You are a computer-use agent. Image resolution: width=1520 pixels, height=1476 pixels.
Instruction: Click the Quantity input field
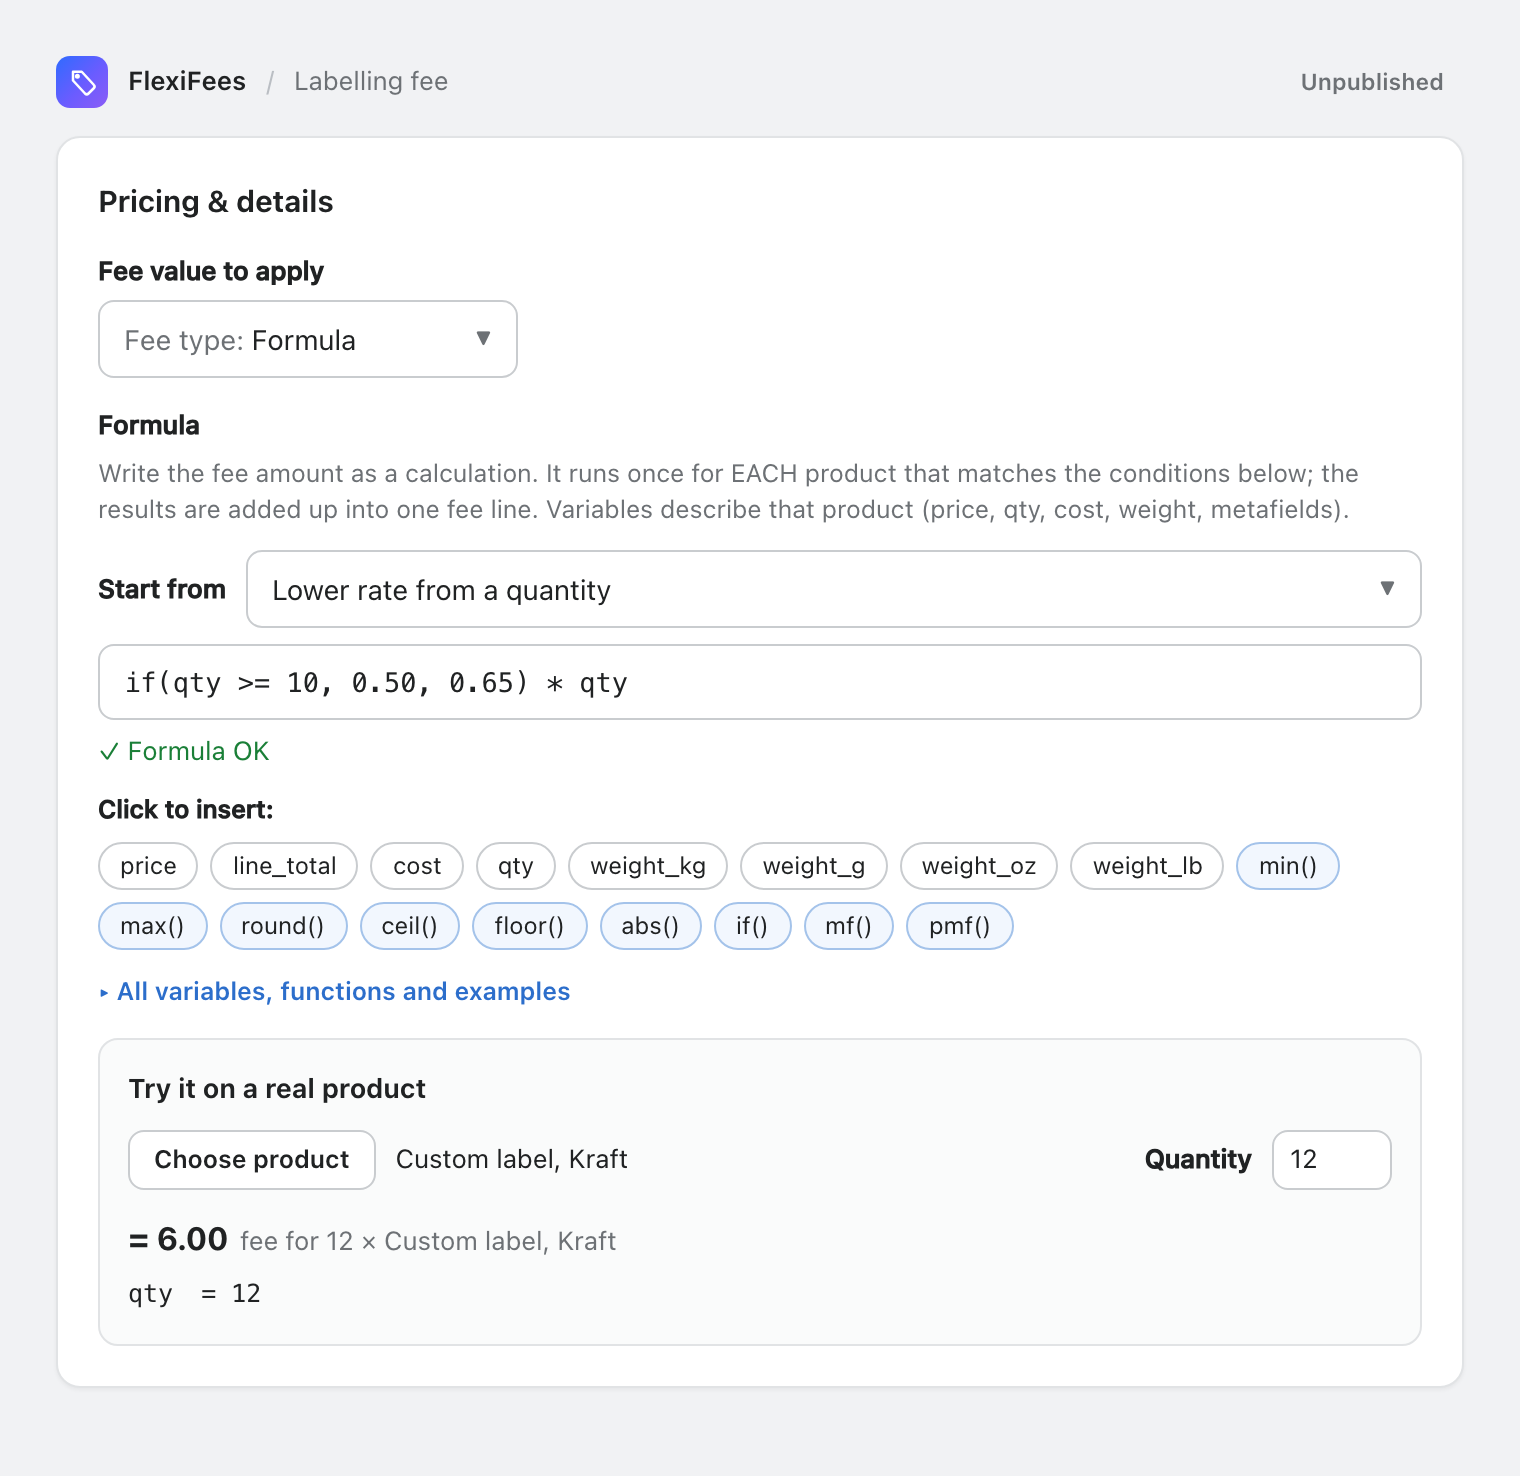tap(1331, 1160)
